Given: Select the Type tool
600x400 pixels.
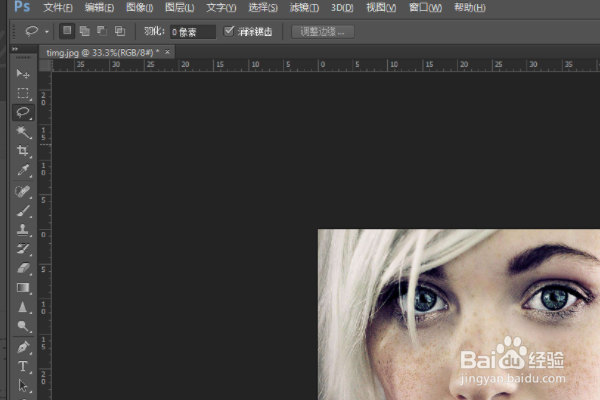Looking at the screenshot, I should click(x=23, y=366).
